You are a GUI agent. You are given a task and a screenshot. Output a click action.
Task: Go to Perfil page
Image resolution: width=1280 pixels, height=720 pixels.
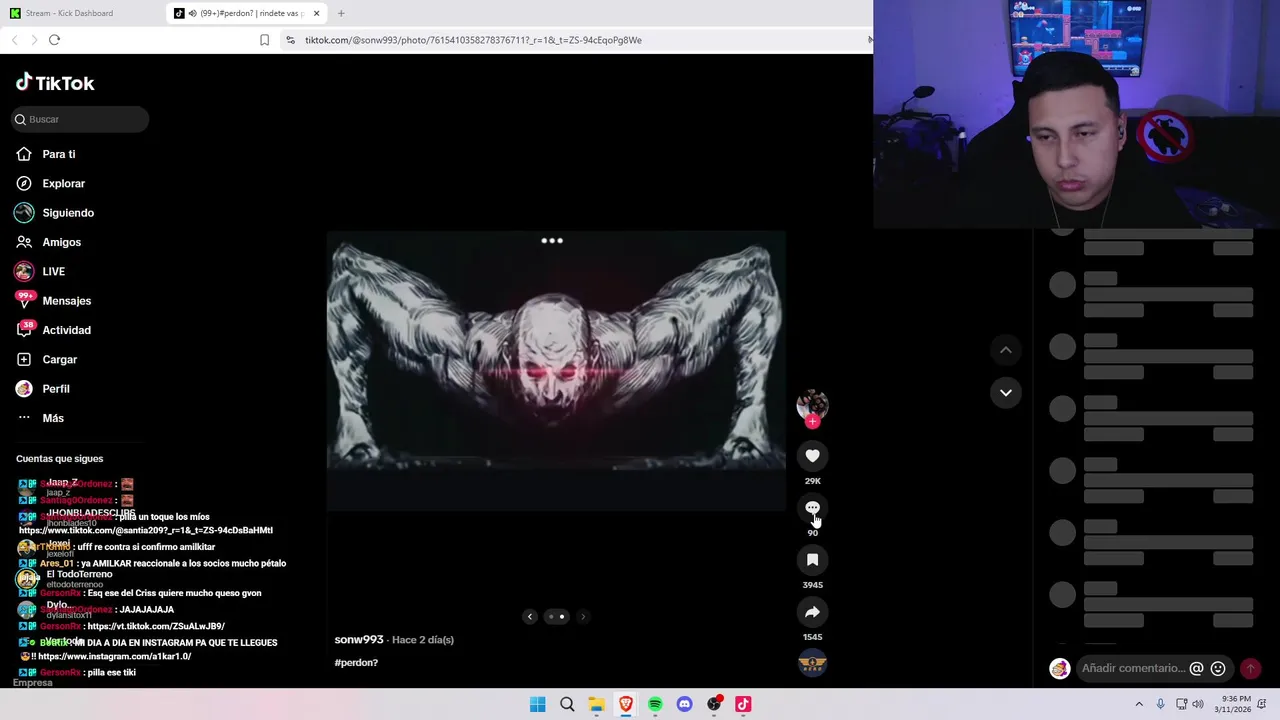pyautogui.click(x=55, y=389)
